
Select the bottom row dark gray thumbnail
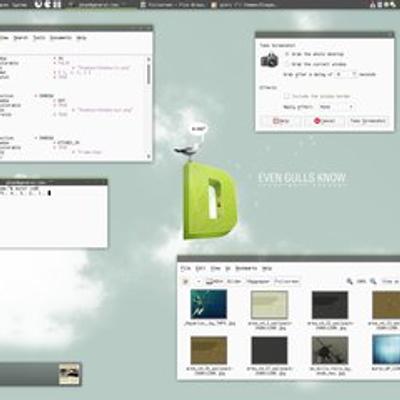269,350
